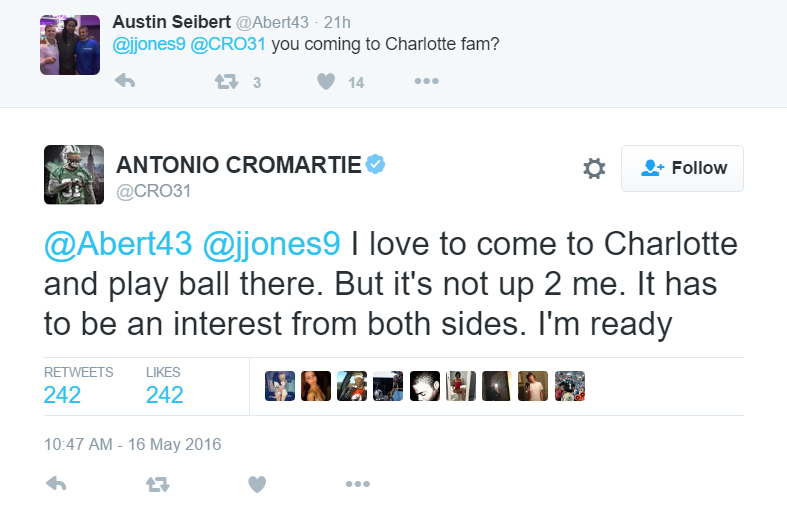Open the first liker's avatar thumbnail
Screen dimensions: 787x531
280,386
